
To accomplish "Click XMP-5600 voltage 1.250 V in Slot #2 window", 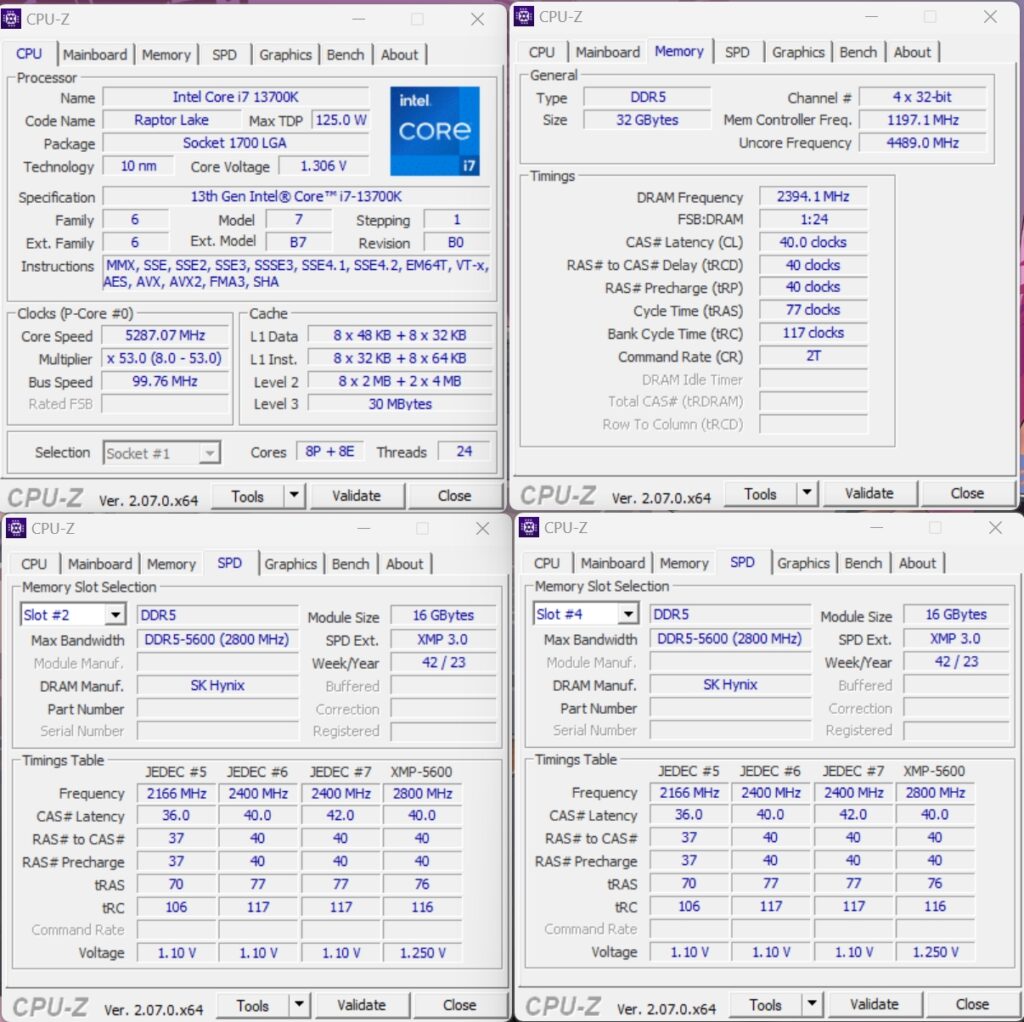I will click(x=423, y=953).
